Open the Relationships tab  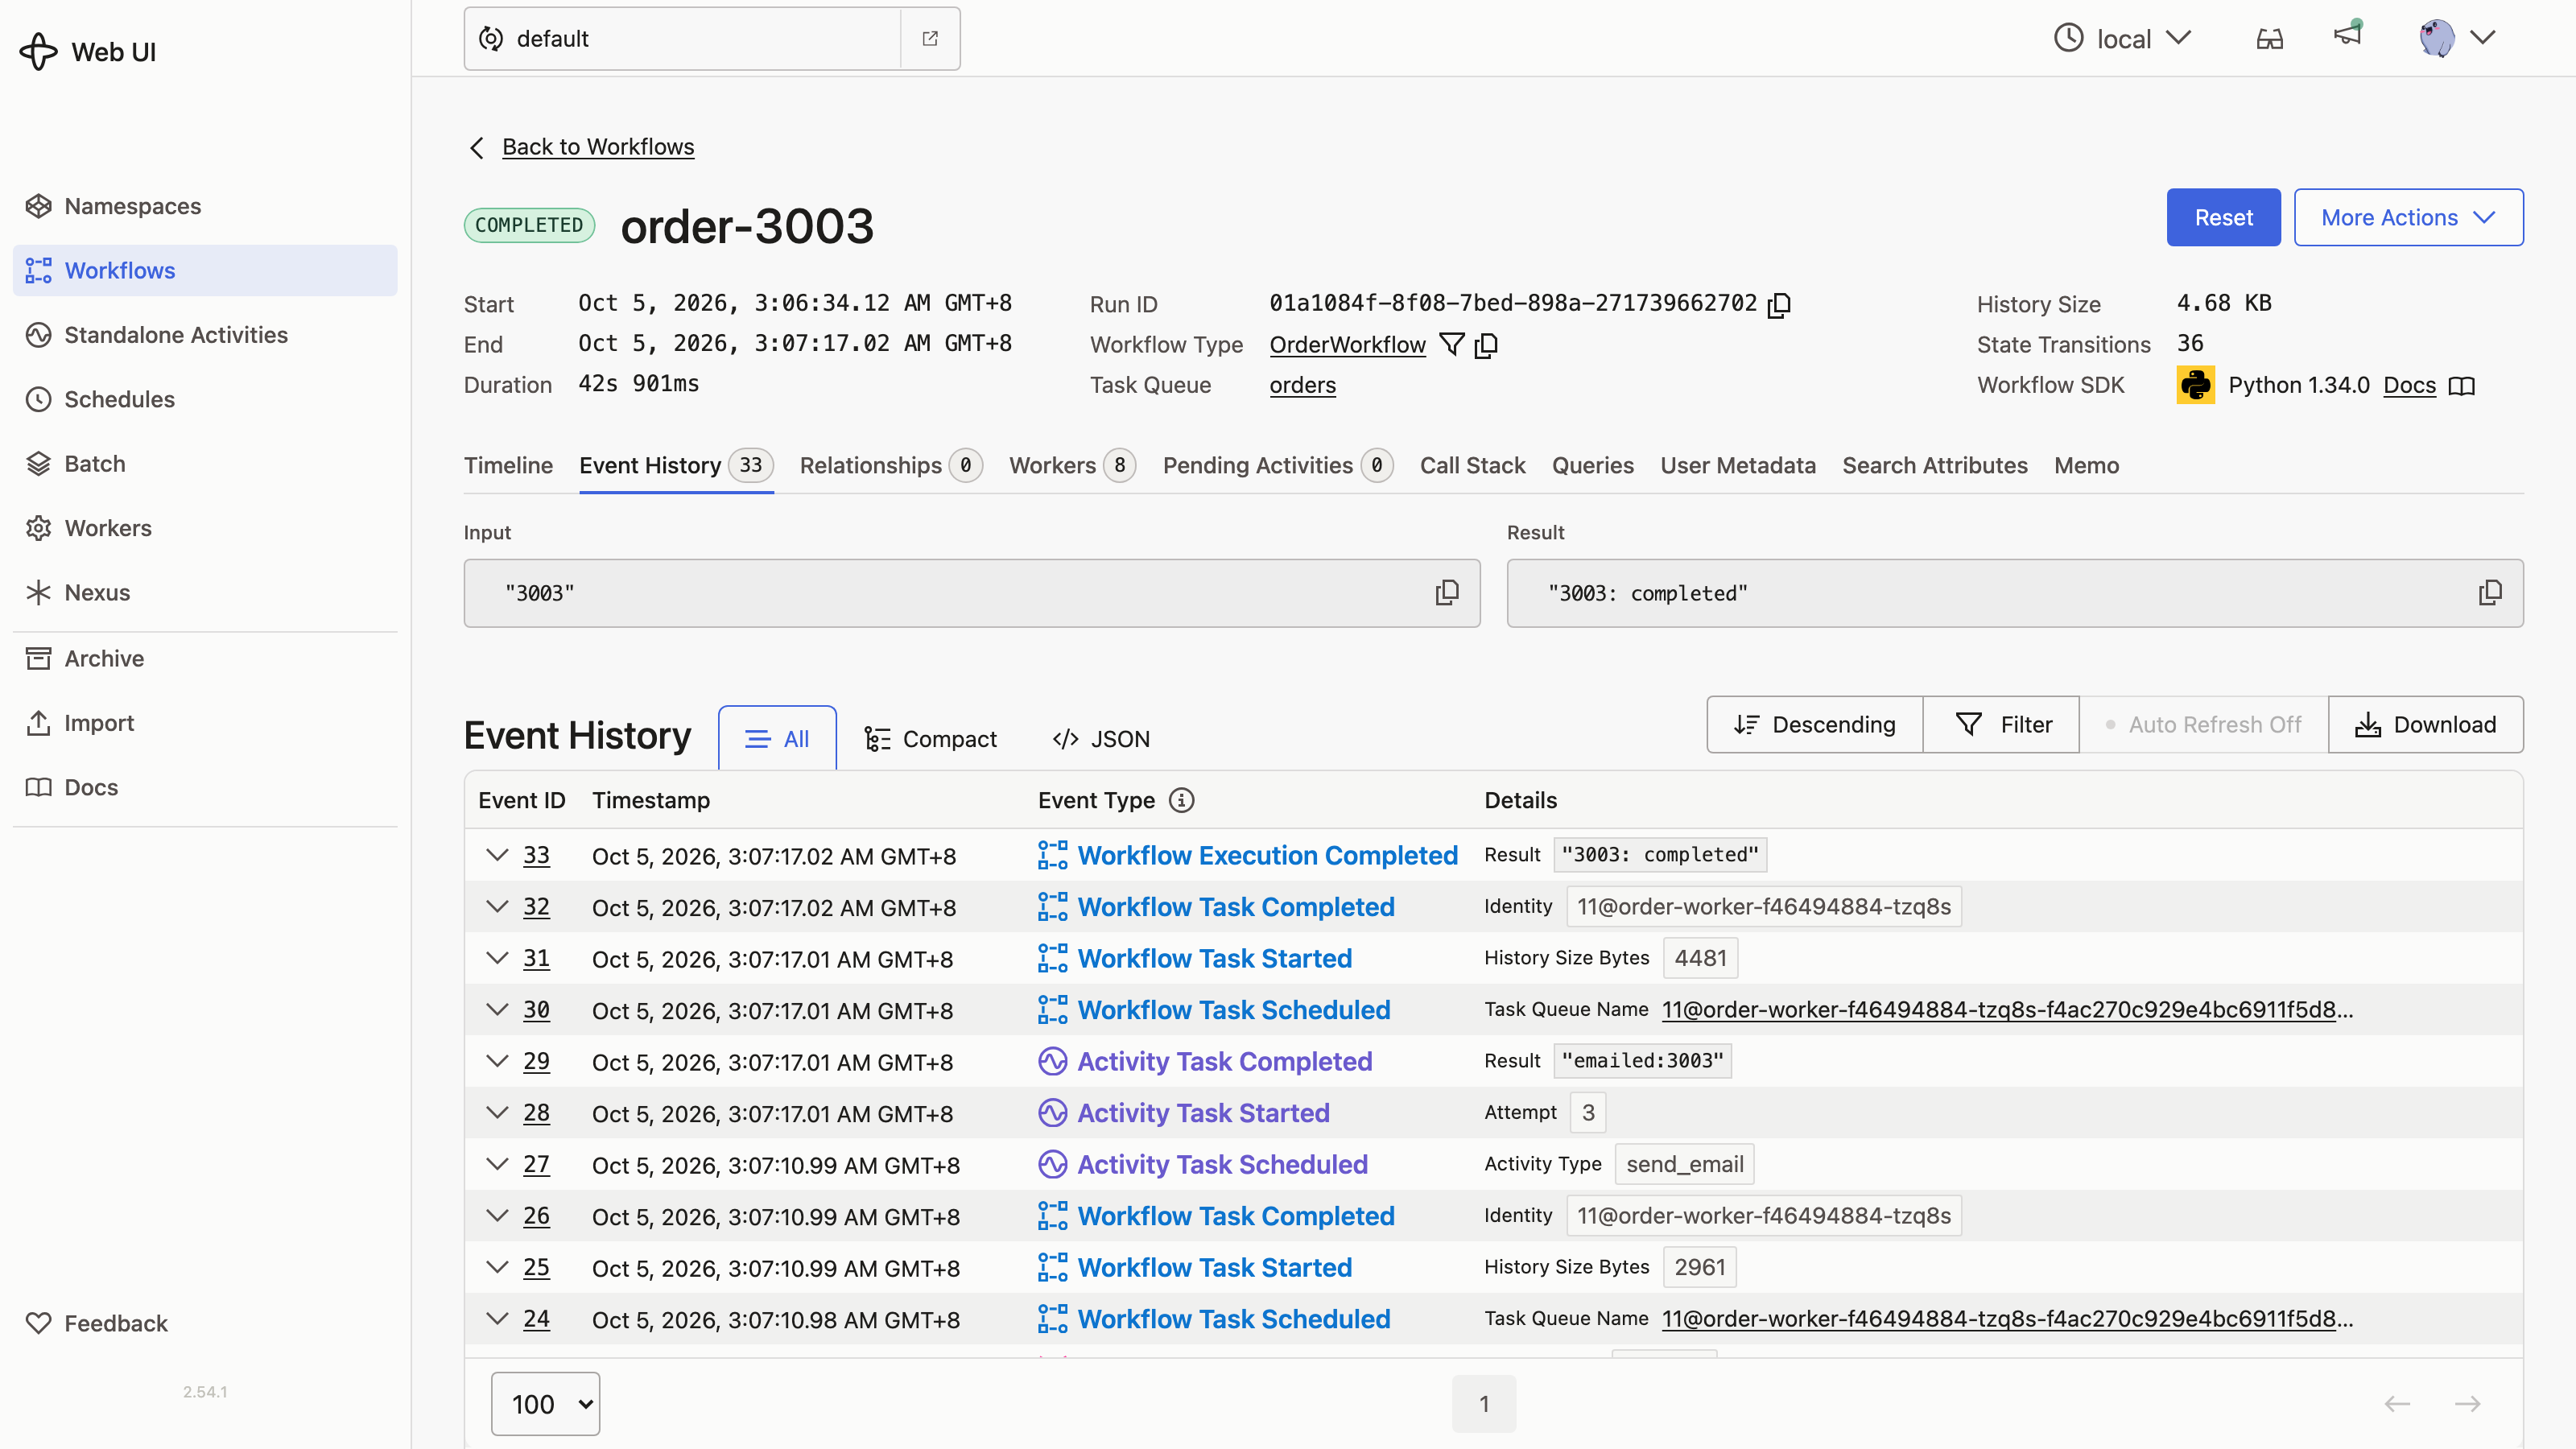(890, 465)
